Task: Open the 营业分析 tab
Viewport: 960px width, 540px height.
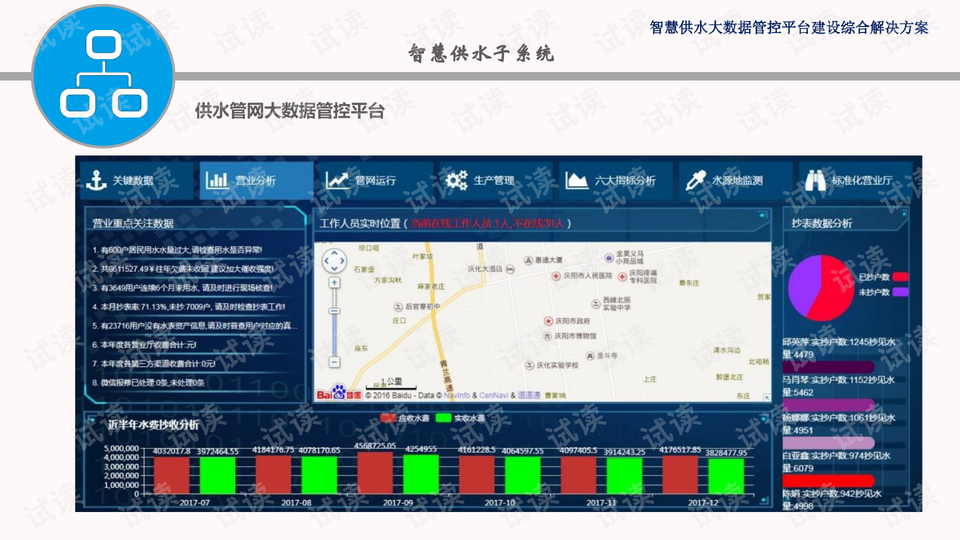Action: tap(256, 180)
